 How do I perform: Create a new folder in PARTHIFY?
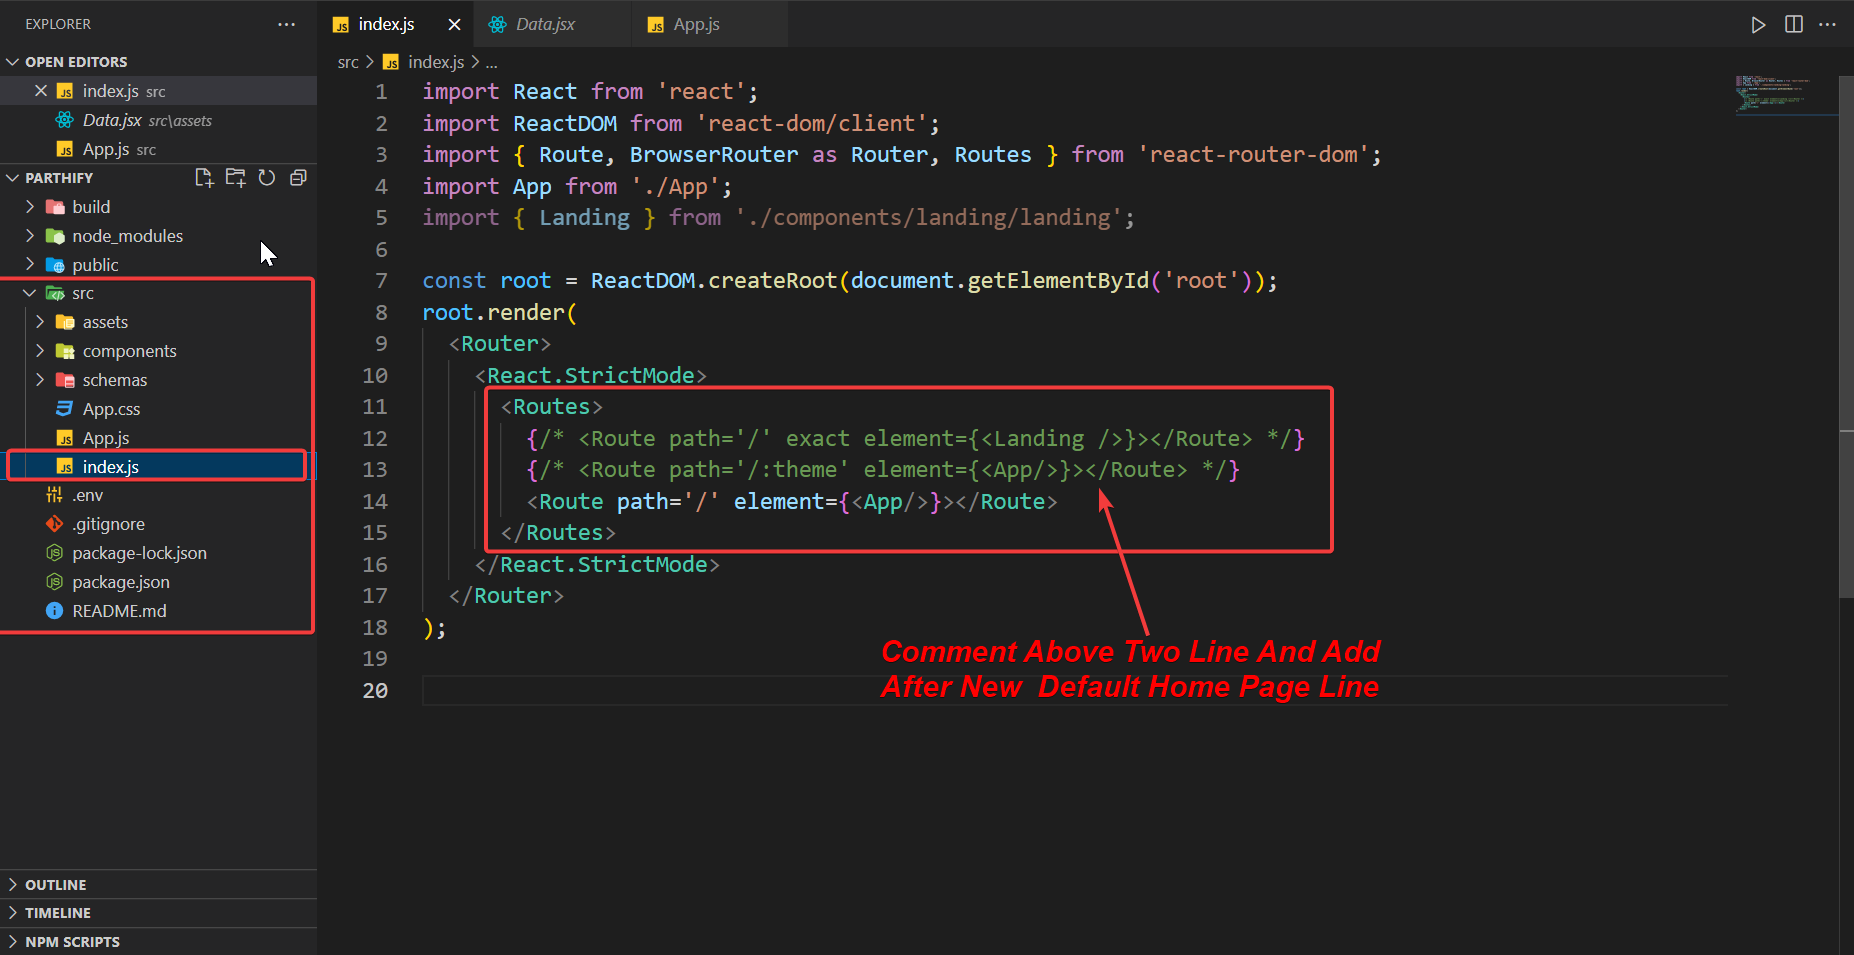pos(236,177)
